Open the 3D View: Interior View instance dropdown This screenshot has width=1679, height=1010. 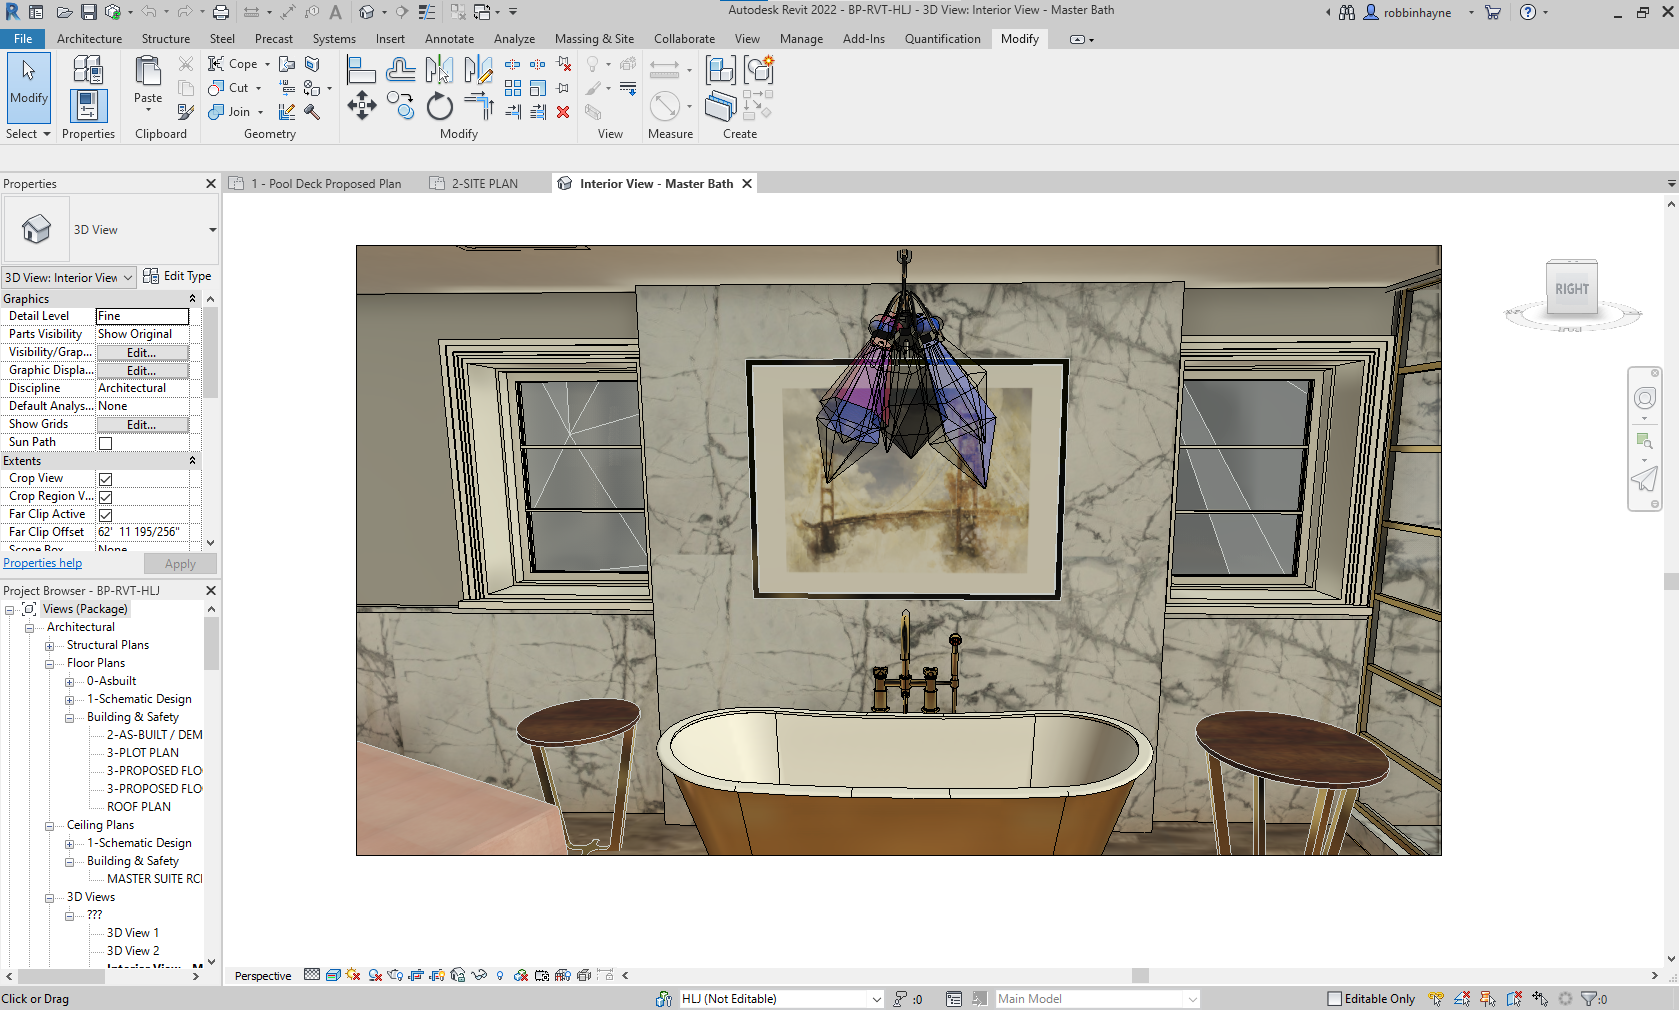click(69, 278)
